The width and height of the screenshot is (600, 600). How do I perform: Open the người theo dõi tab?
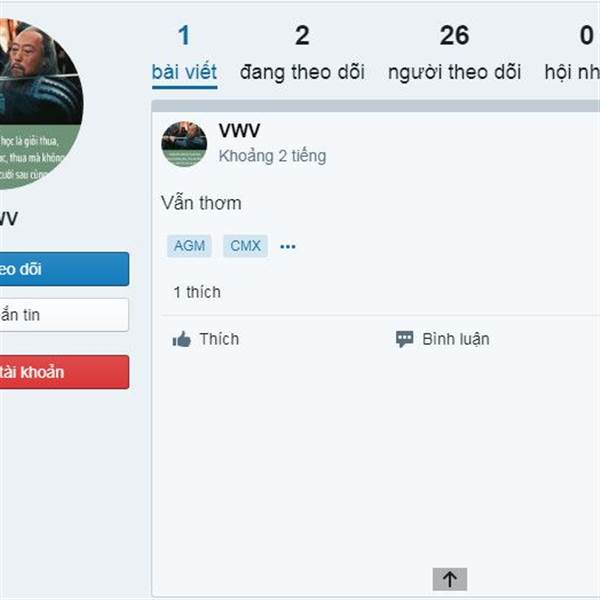click(454, 54)
